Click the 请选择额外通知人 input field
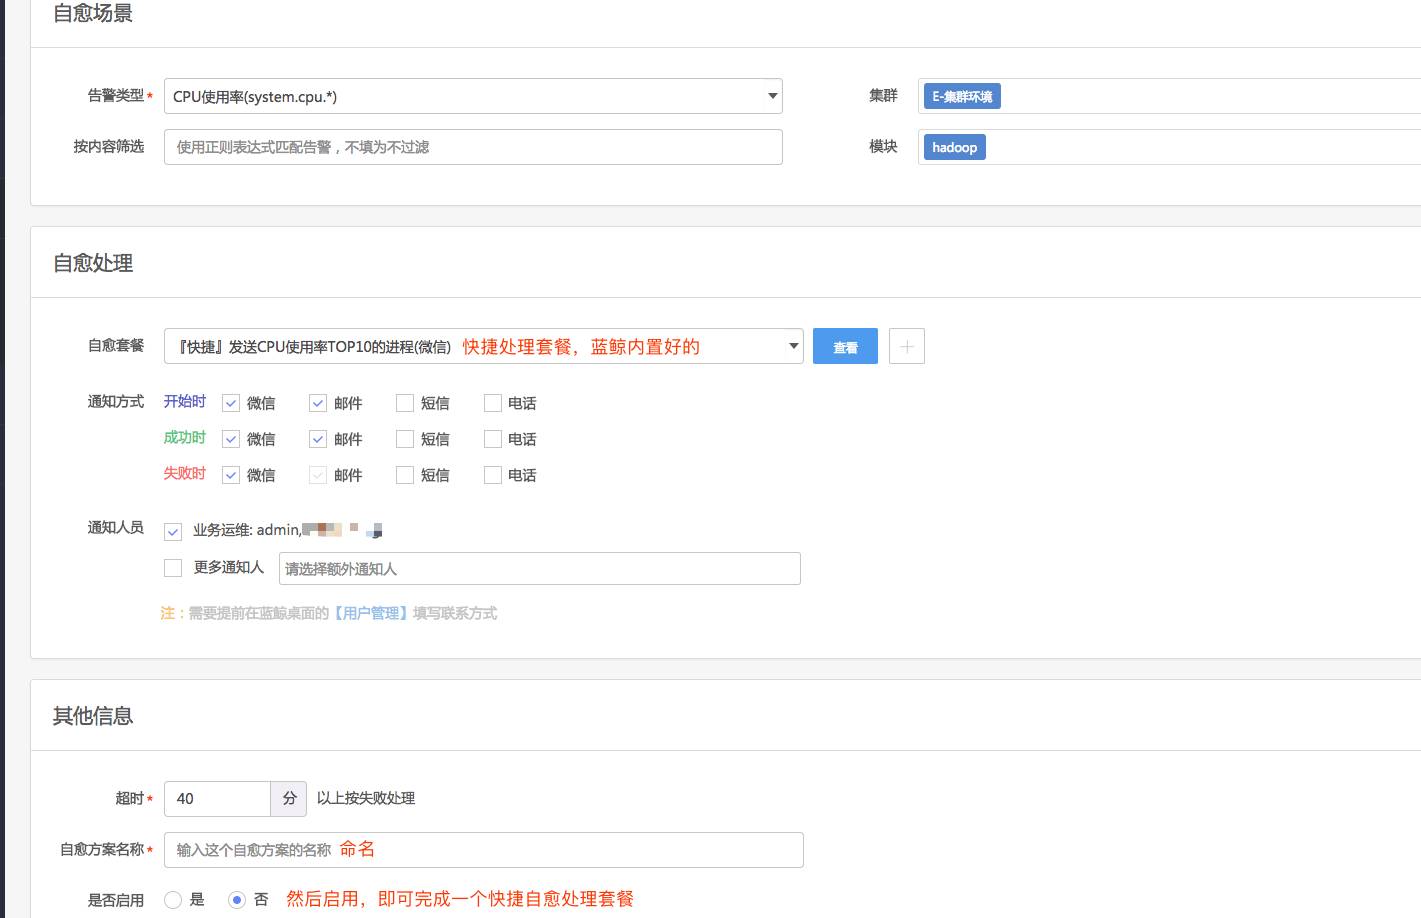The height and width of the screenshot is (918, 1421). pos(540,568)
